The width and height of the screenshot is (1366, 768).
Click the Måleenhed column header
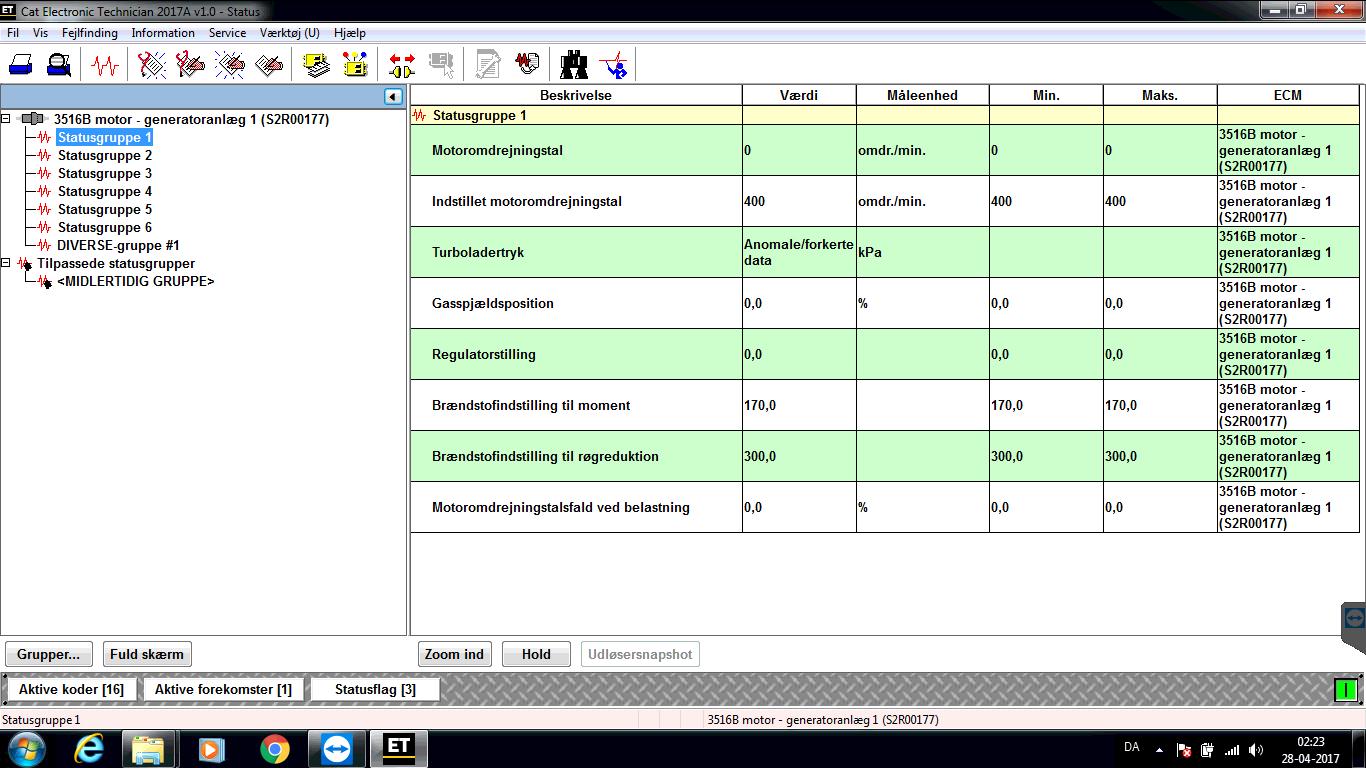[922, 95]
